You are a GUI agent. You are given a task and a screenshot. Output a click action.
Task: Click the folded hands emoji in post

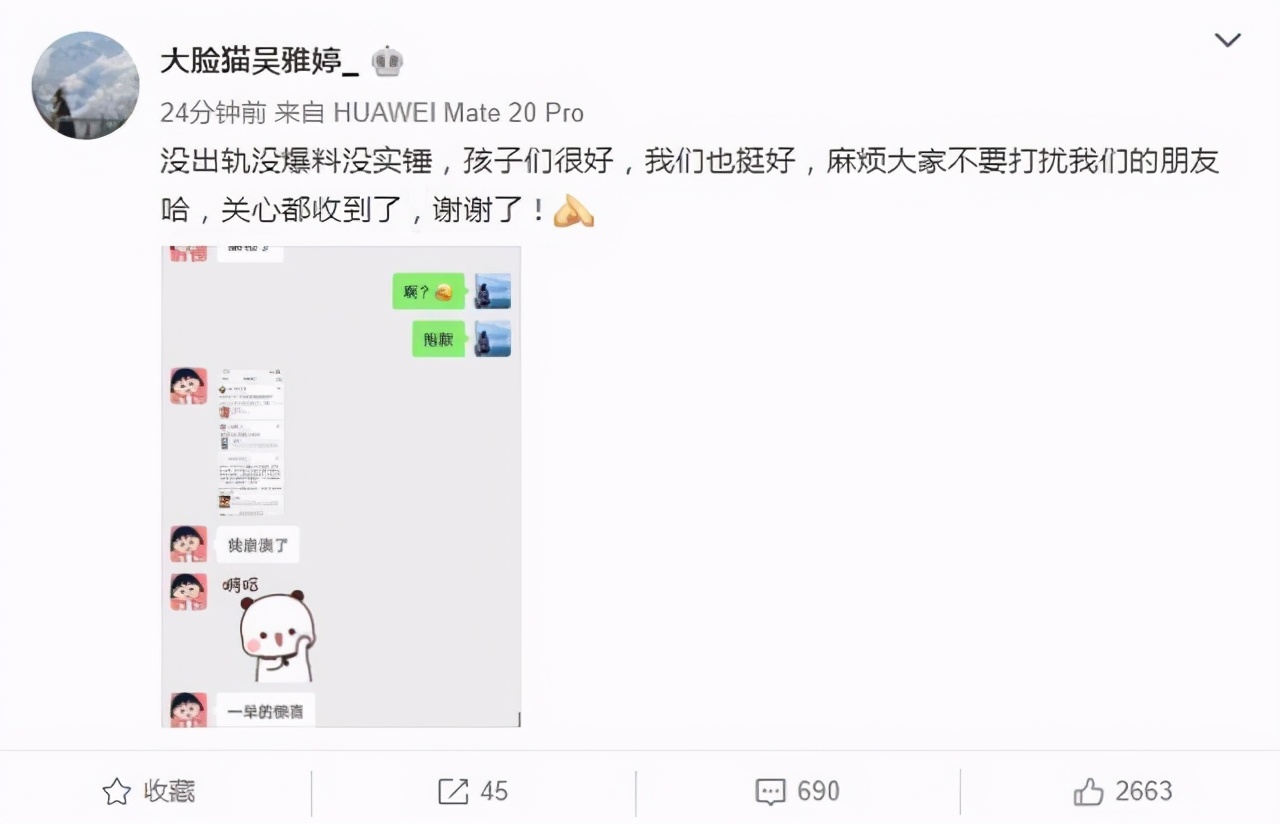click(574, 210)
